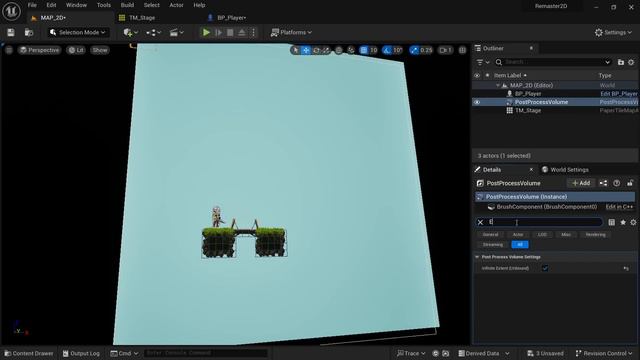Activate the Select objects cursor tool
The height and width of the screenshot is (360, 640).
pos(296,50)
